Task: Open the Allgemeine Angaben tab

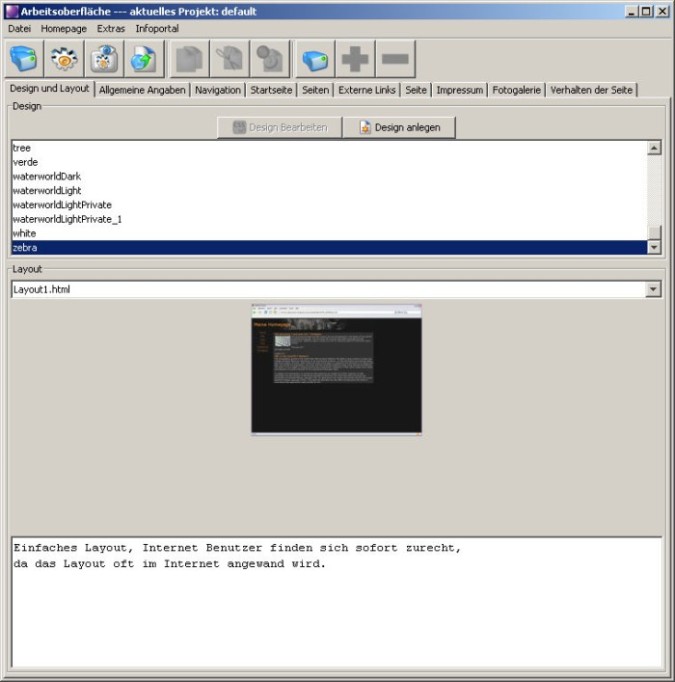Action: coord(141,90)
